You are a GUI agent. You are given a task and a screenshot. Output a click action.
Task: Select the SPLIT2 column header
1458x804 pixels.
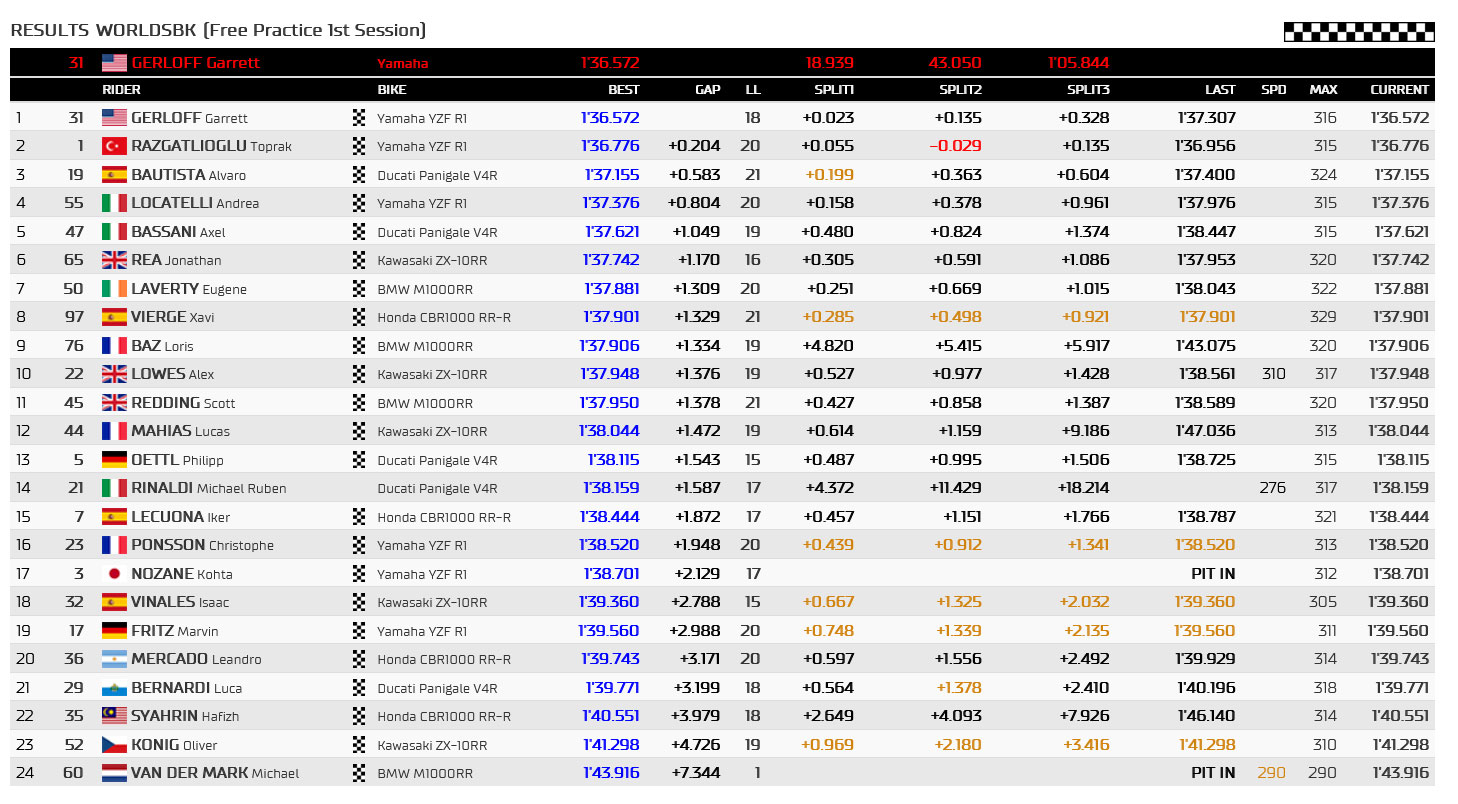[x=960, y=90]
